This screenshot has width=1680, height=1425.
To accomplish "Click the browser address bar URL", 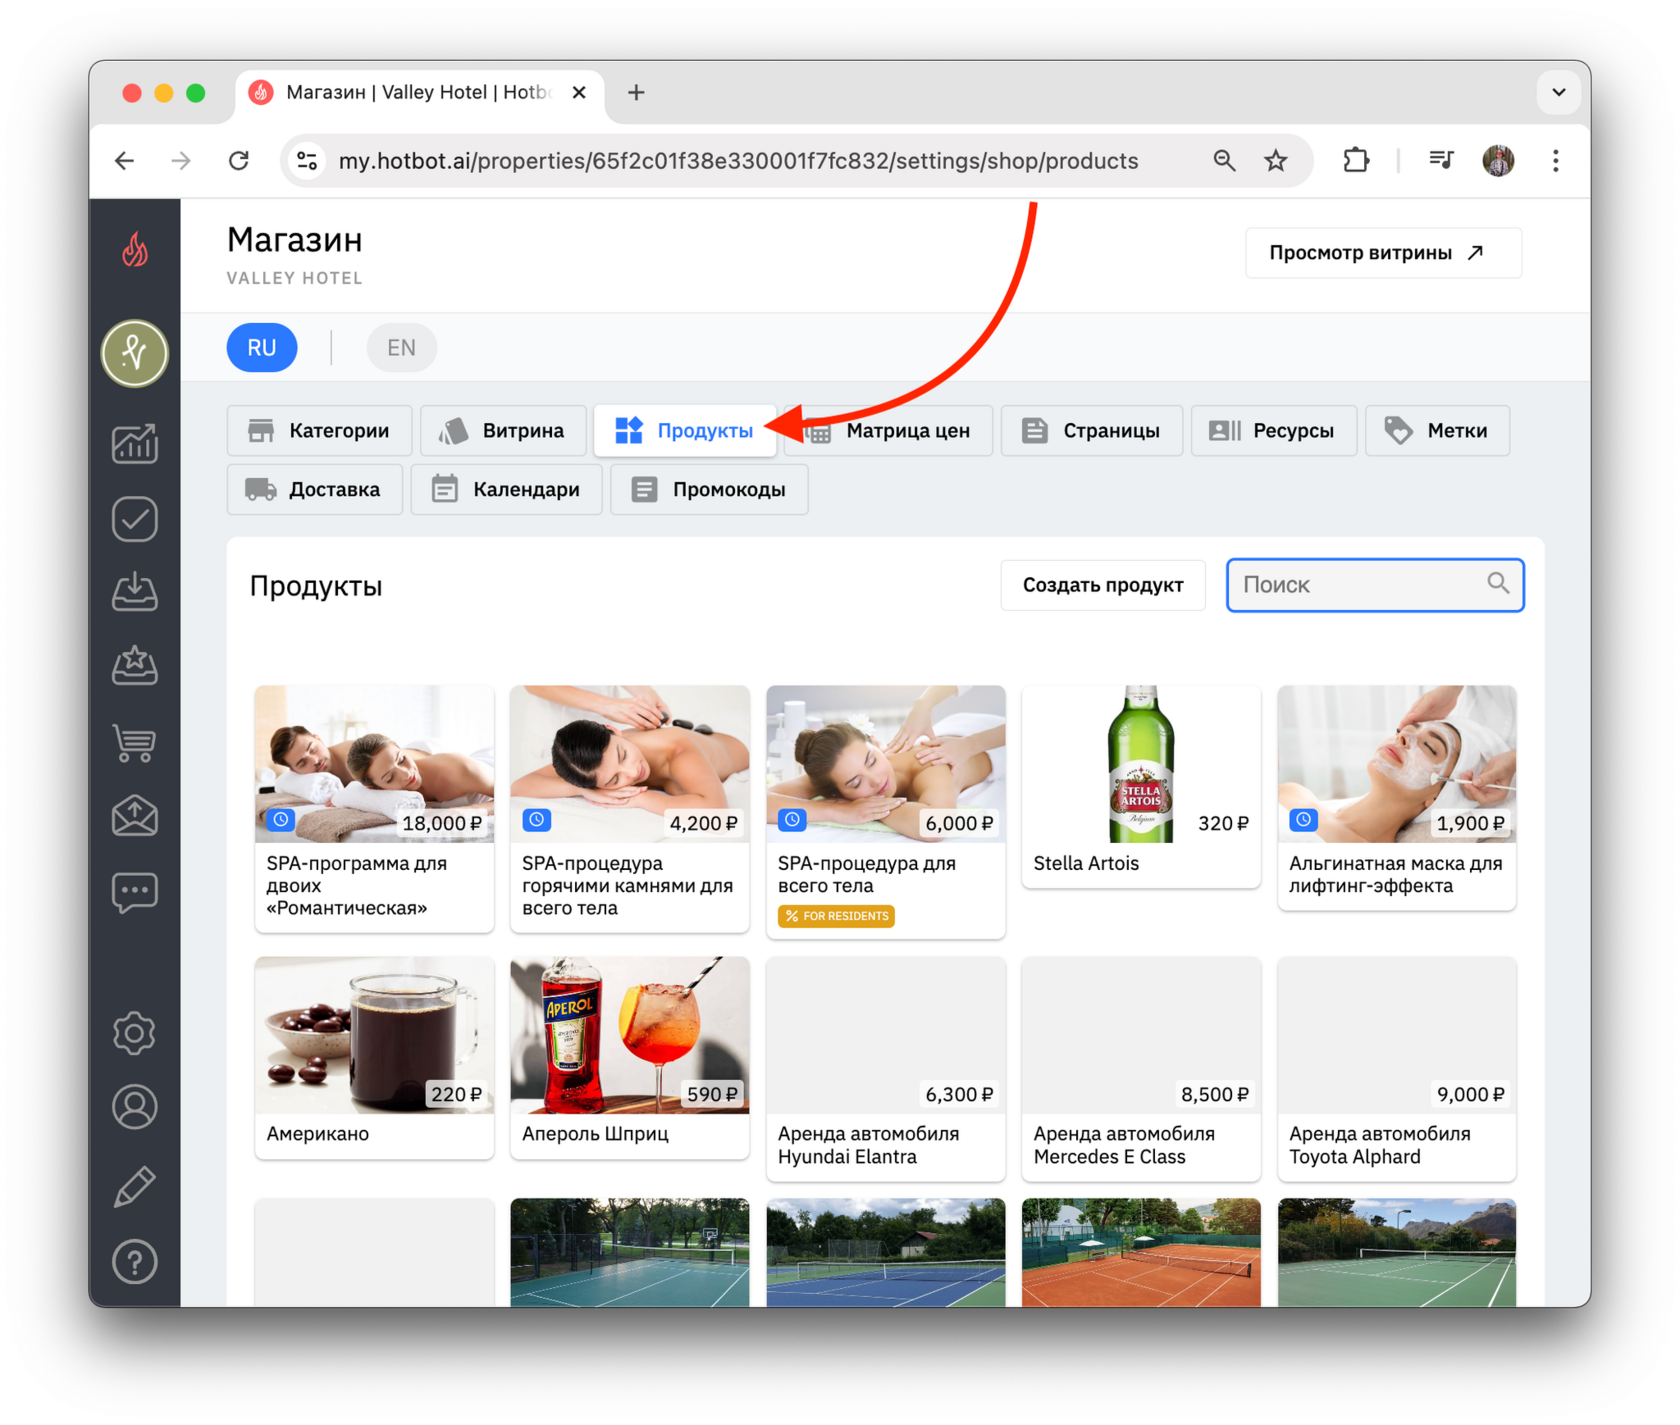I will [738, 161].
